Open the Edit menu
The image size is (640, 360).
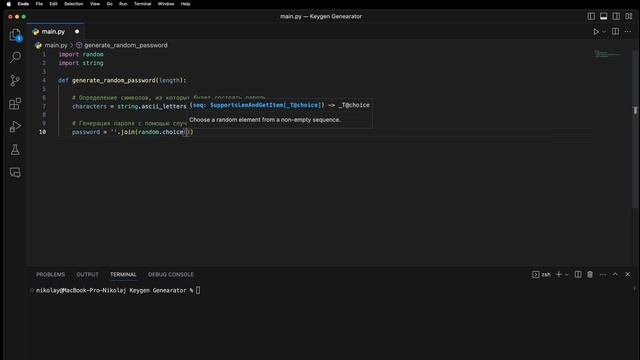pyautogui.click(x=53, y=4)
